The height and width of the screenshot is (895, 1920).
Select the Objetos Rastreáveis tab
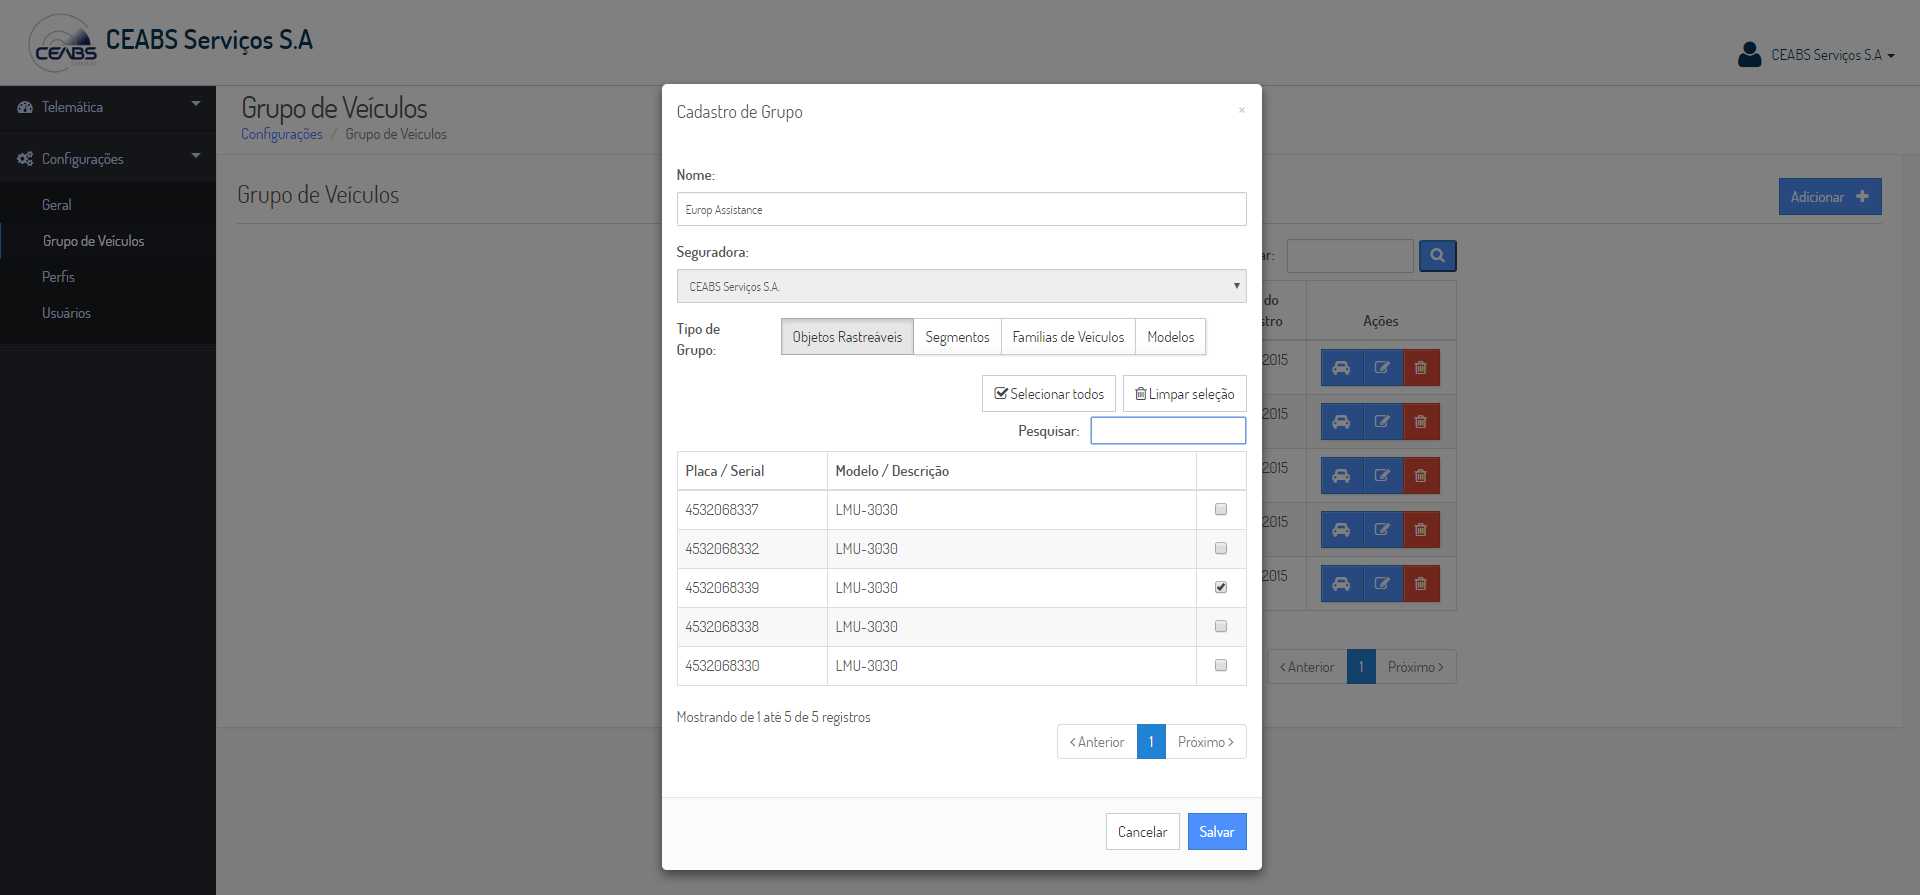point(847,337)
